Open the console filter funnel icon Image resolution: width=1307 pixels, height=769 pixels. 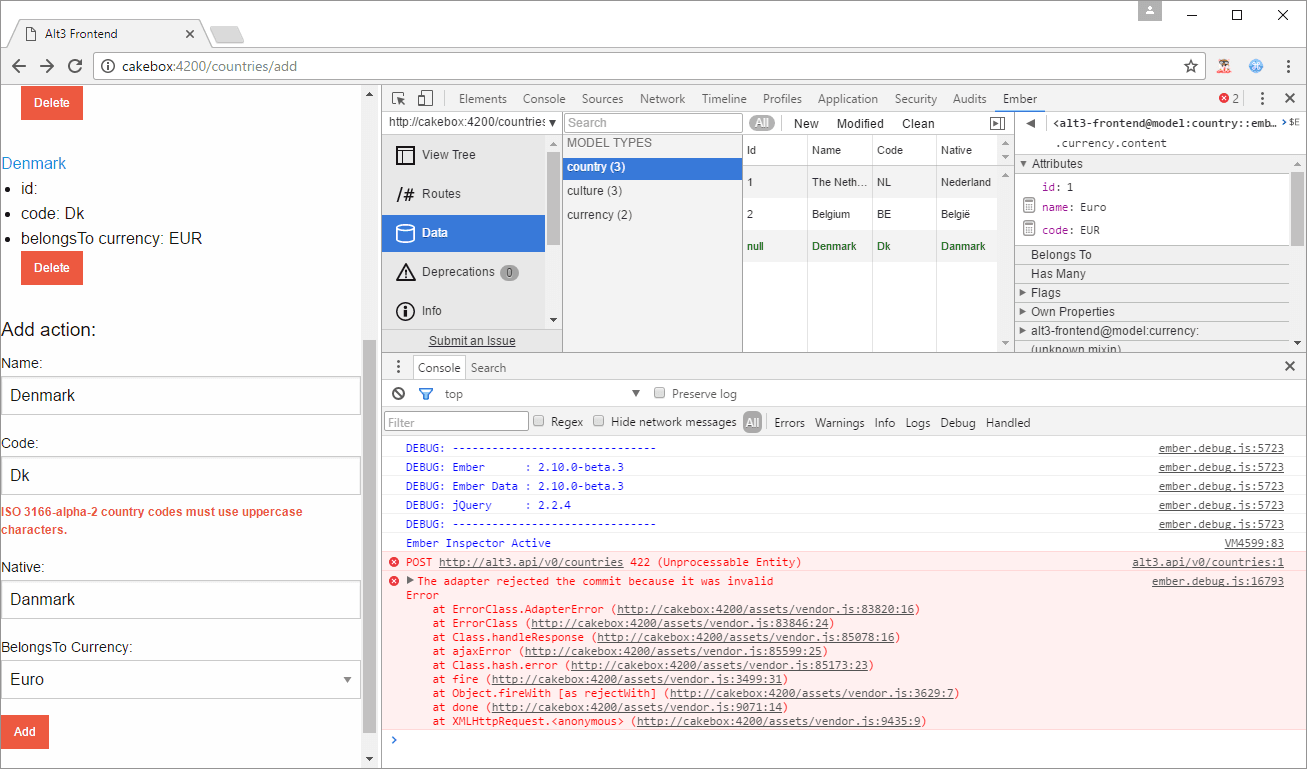pos(424,393)
